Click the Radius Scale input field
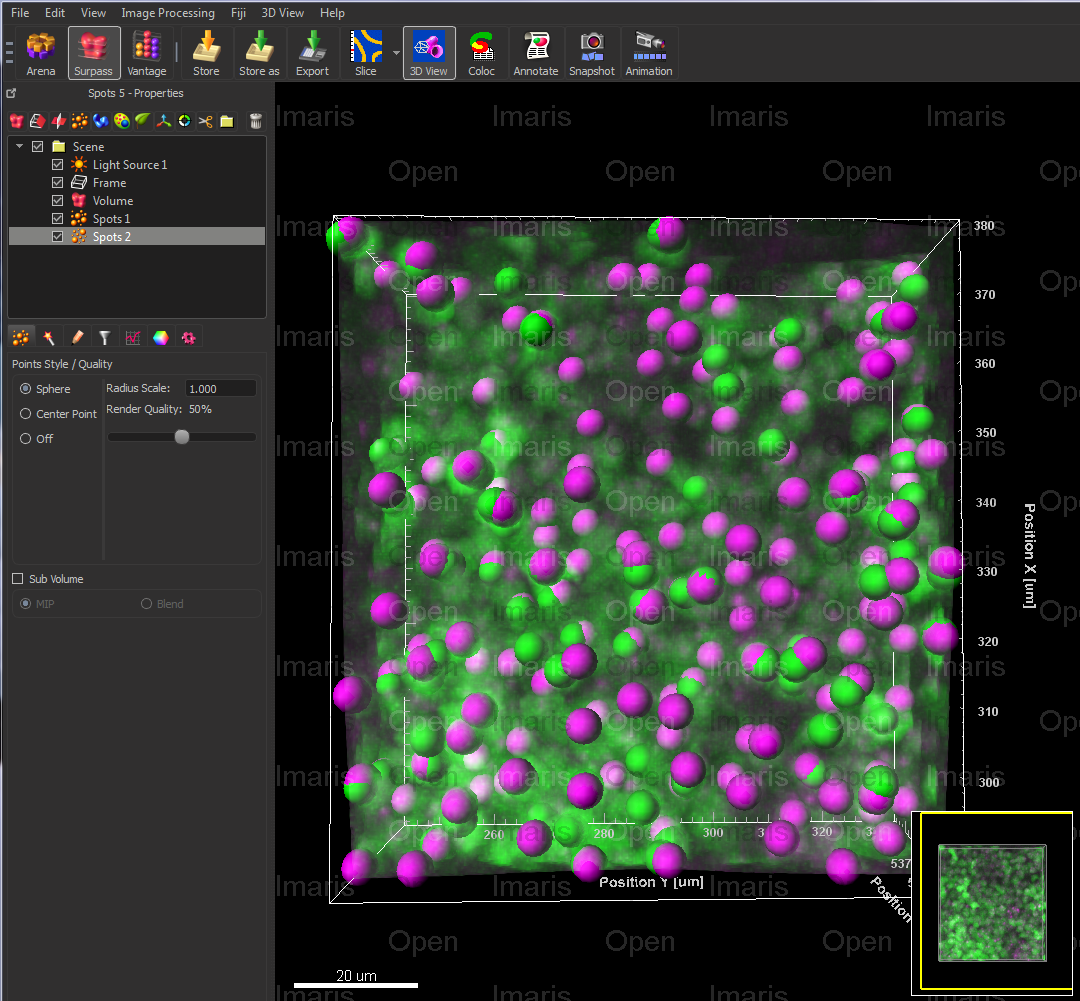1080x1001 pixels. [220, 389]
